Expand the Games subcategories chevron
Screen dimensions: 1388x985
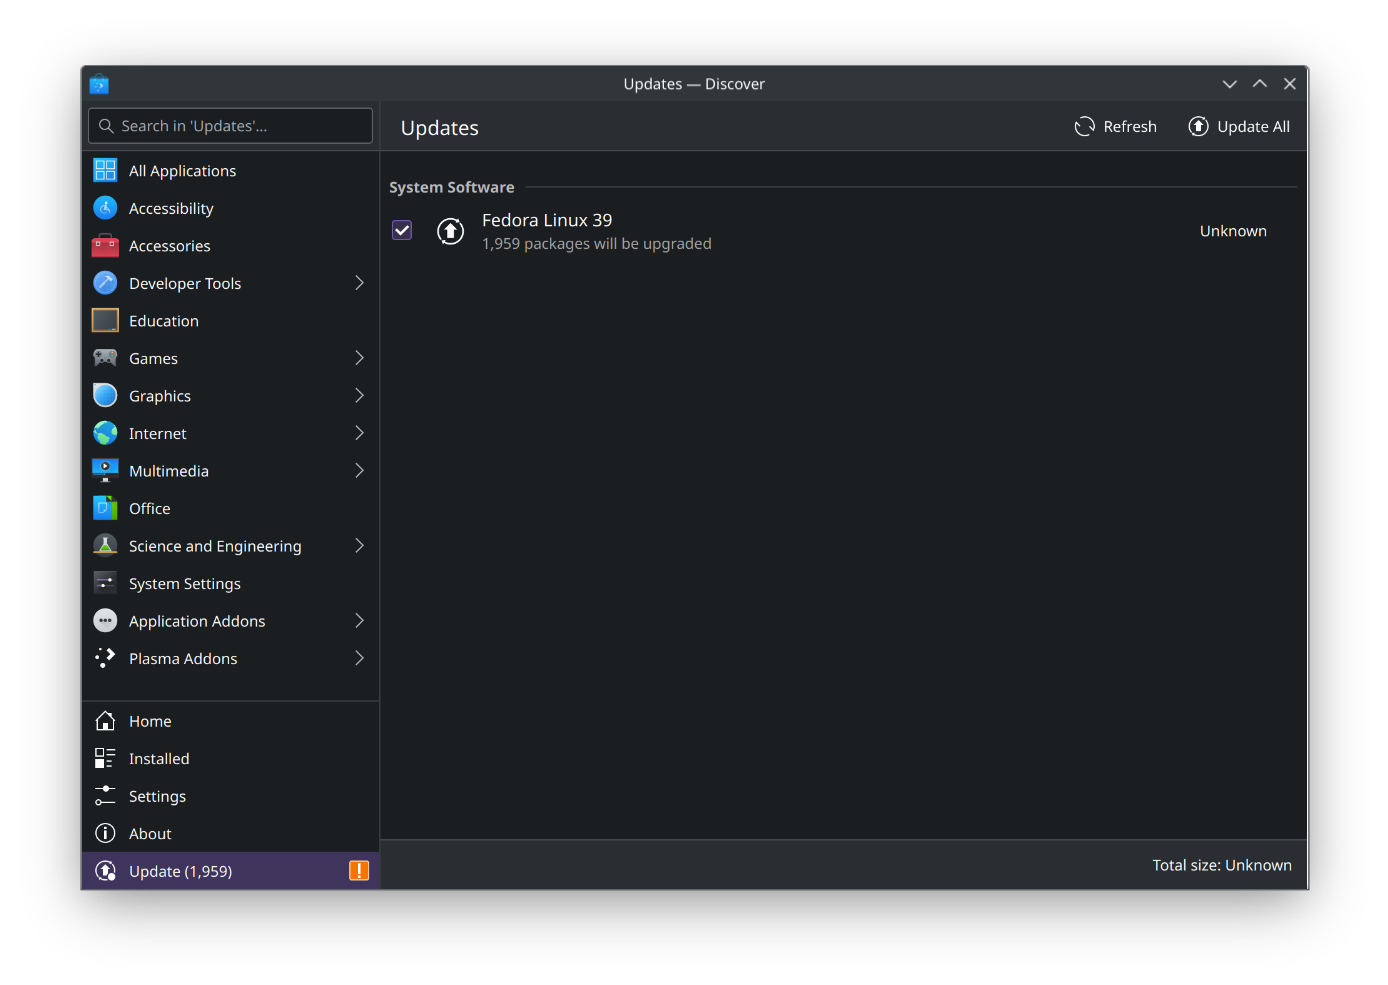[359, 358]
